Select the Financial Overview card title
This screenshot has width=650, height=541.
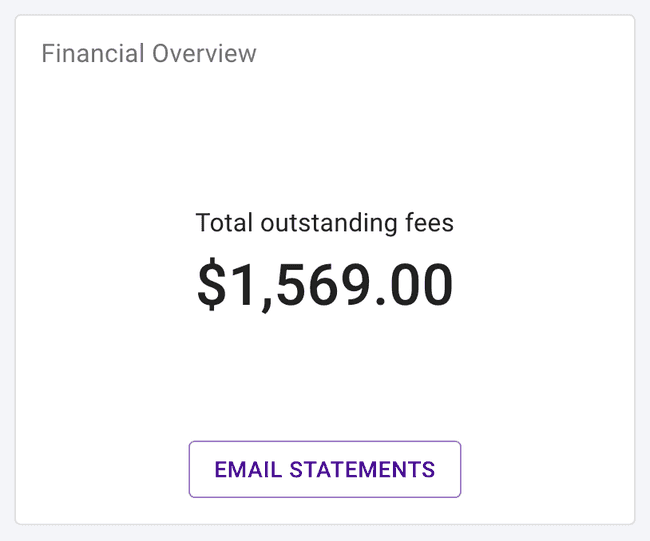[149, 53]
